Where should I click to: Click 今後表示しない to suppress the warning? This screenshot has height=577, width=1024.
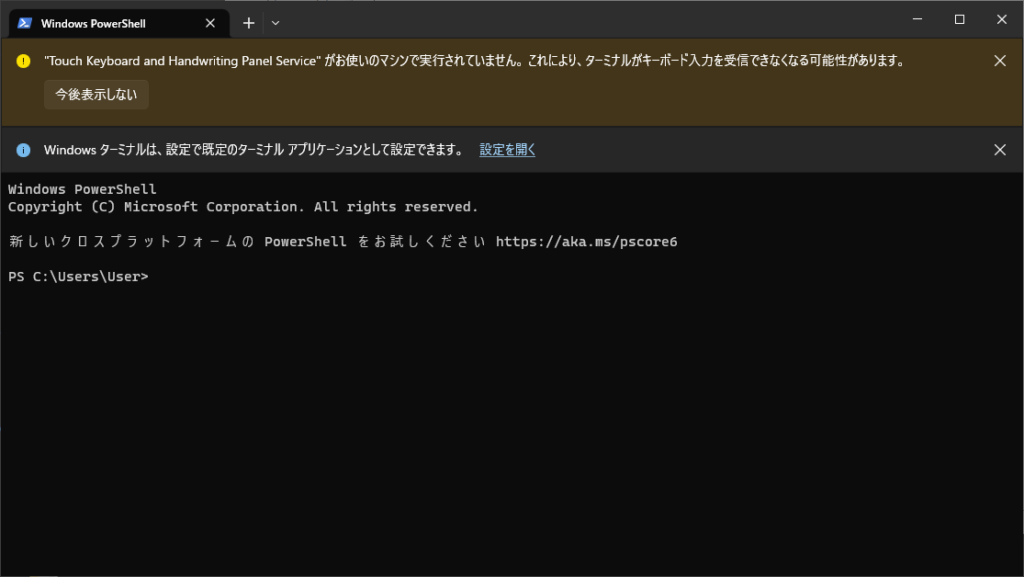[96, 94]
